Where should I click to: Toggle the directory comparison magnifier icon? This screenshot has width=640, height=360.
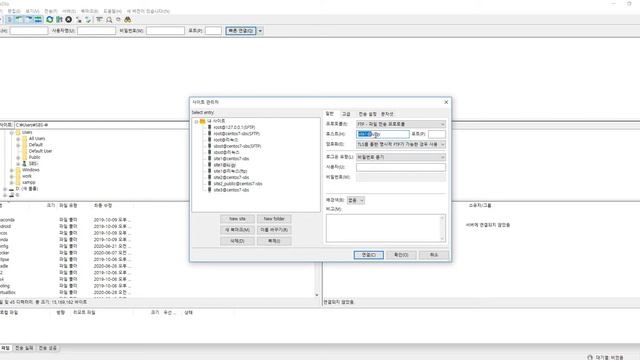109,20
